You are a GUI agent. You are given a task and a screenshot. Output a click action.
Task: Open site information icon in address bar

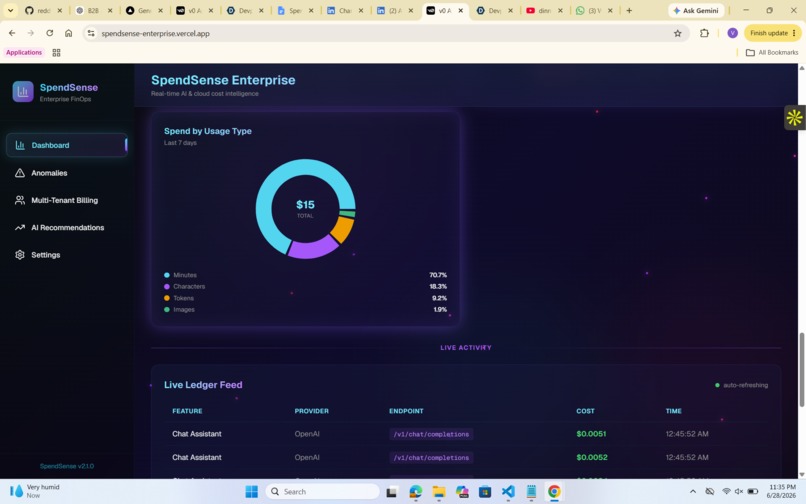(91, 33)
